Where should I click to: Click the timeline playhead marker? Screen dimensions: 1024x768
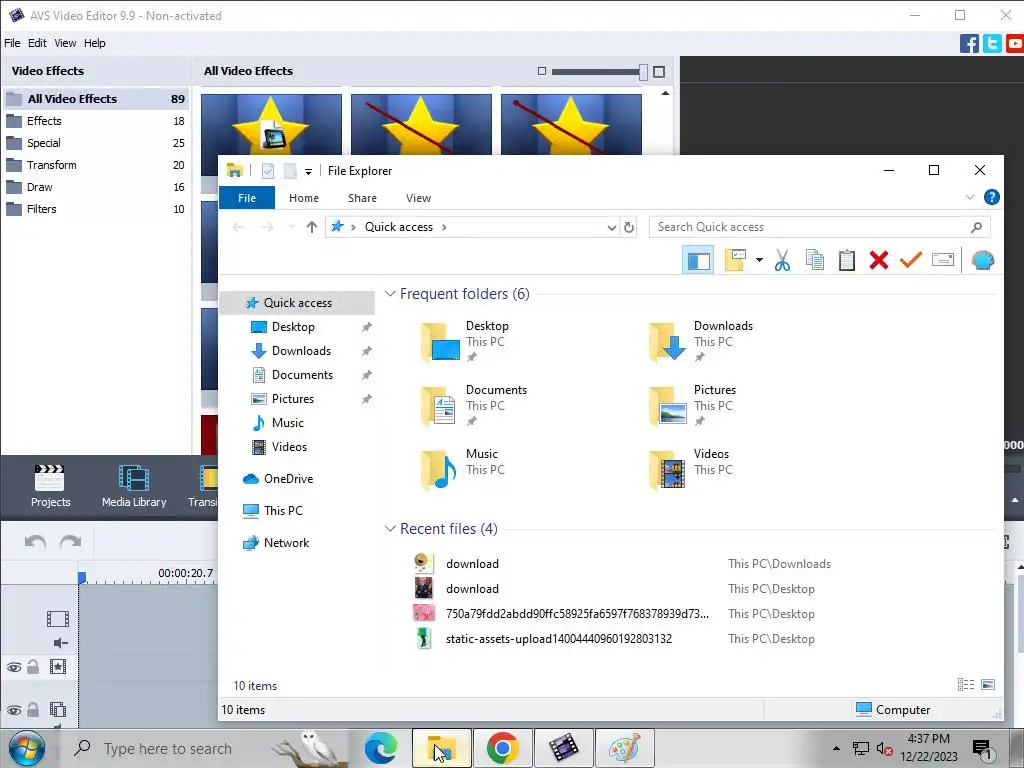[x=82, y=577]
